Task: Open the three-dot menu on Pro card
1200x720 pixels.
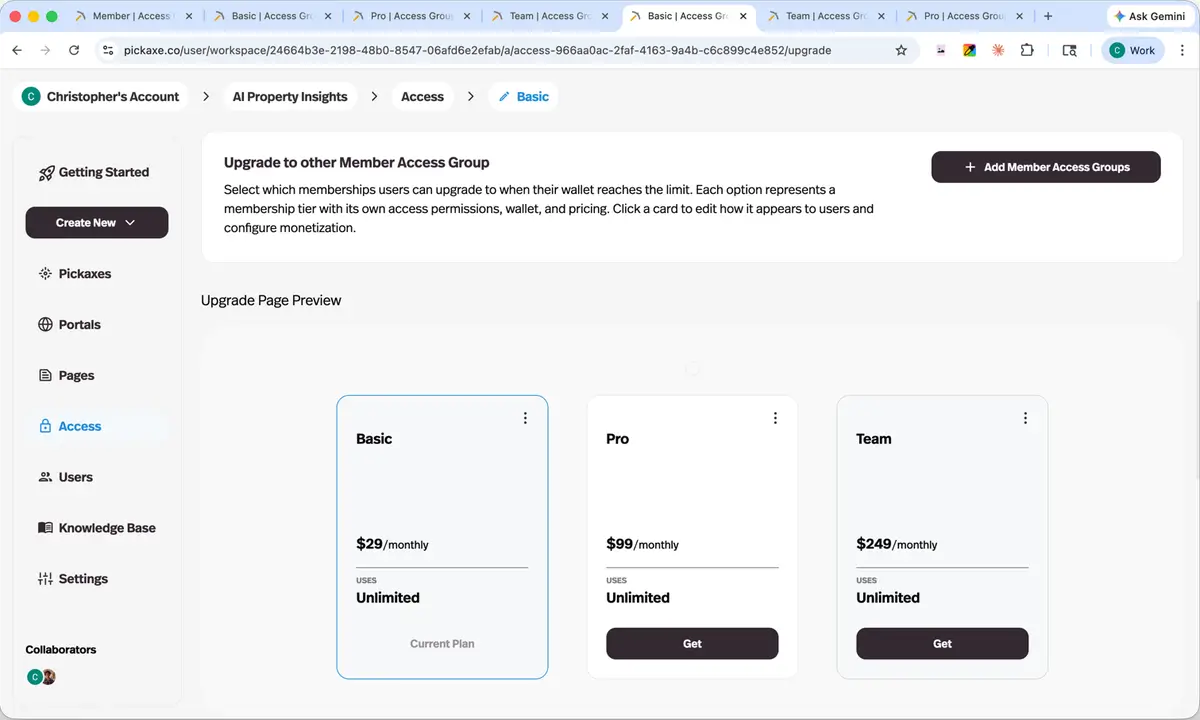Action: 775,418
